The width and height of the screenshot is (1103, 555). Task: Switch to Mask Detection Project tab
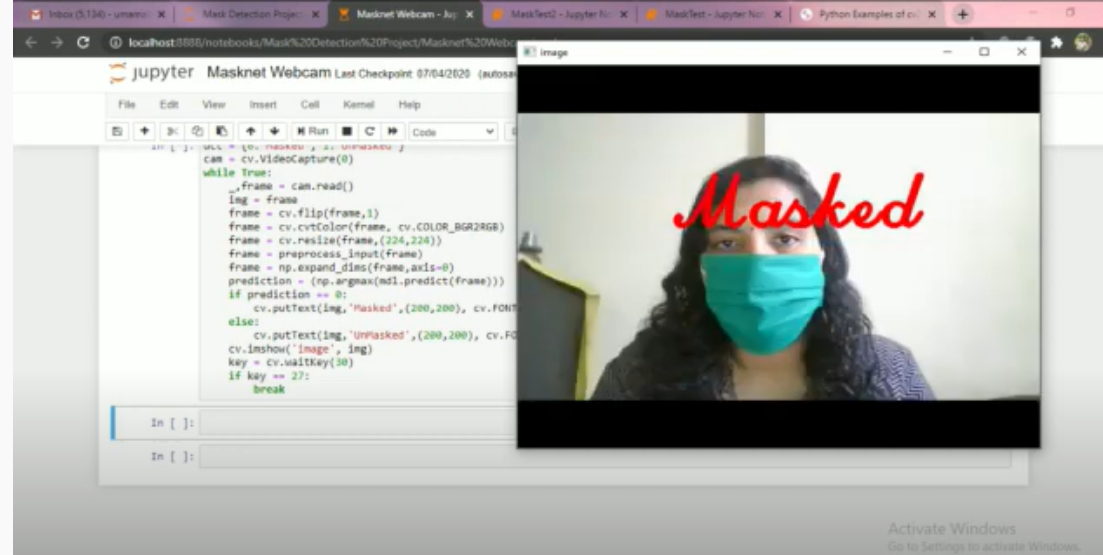point(252,14)
